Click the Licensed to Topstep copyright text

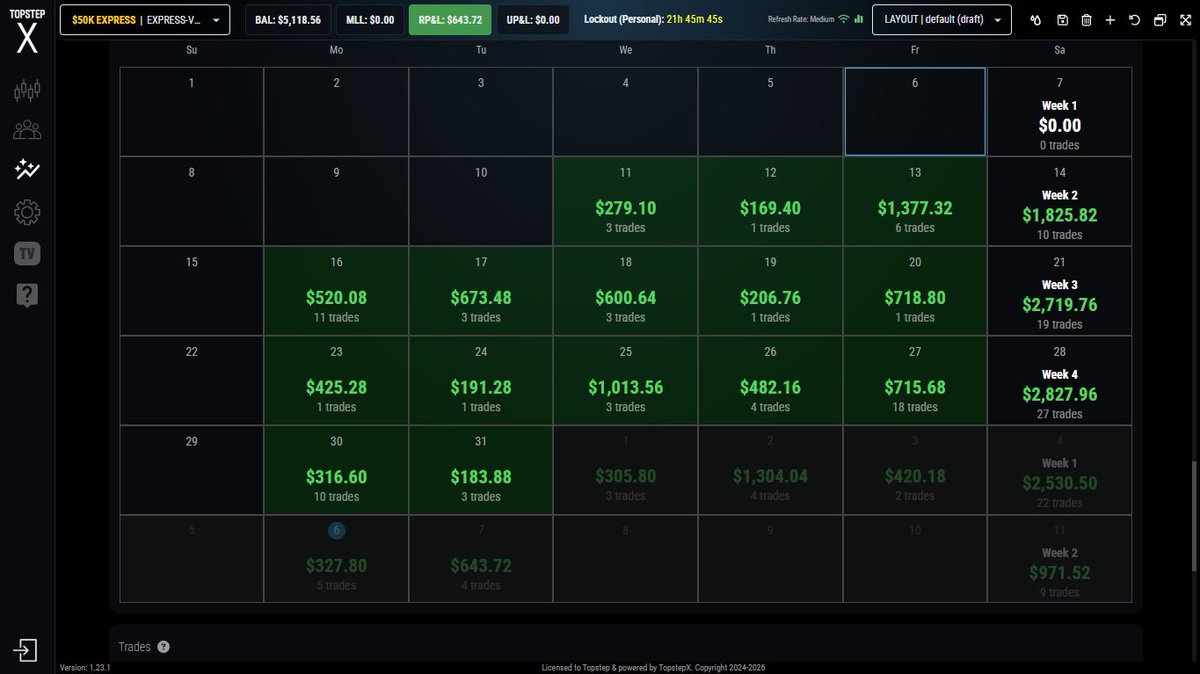click(653, 667)
